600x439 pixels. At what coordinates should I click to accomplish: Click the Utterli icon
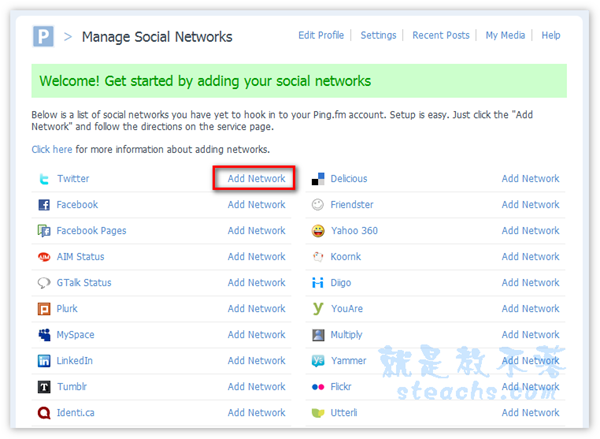318,413
